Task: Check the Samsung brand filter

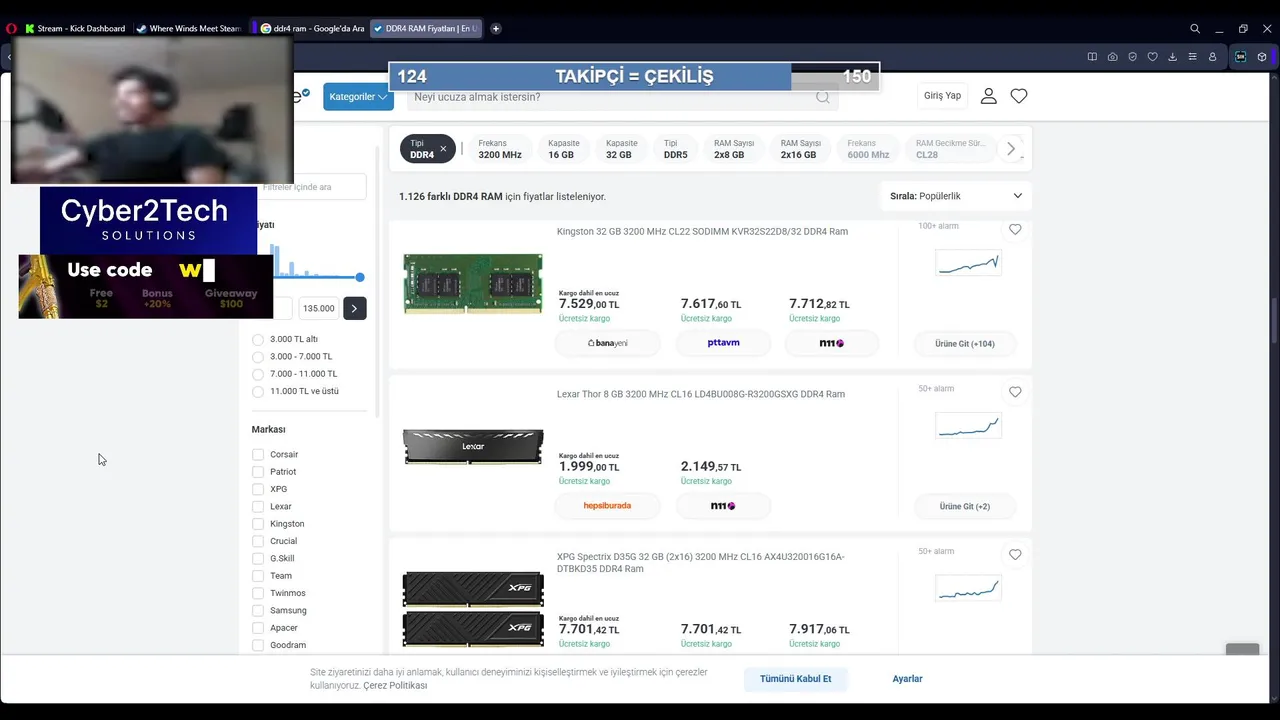Action: click(x=258, y=611)
